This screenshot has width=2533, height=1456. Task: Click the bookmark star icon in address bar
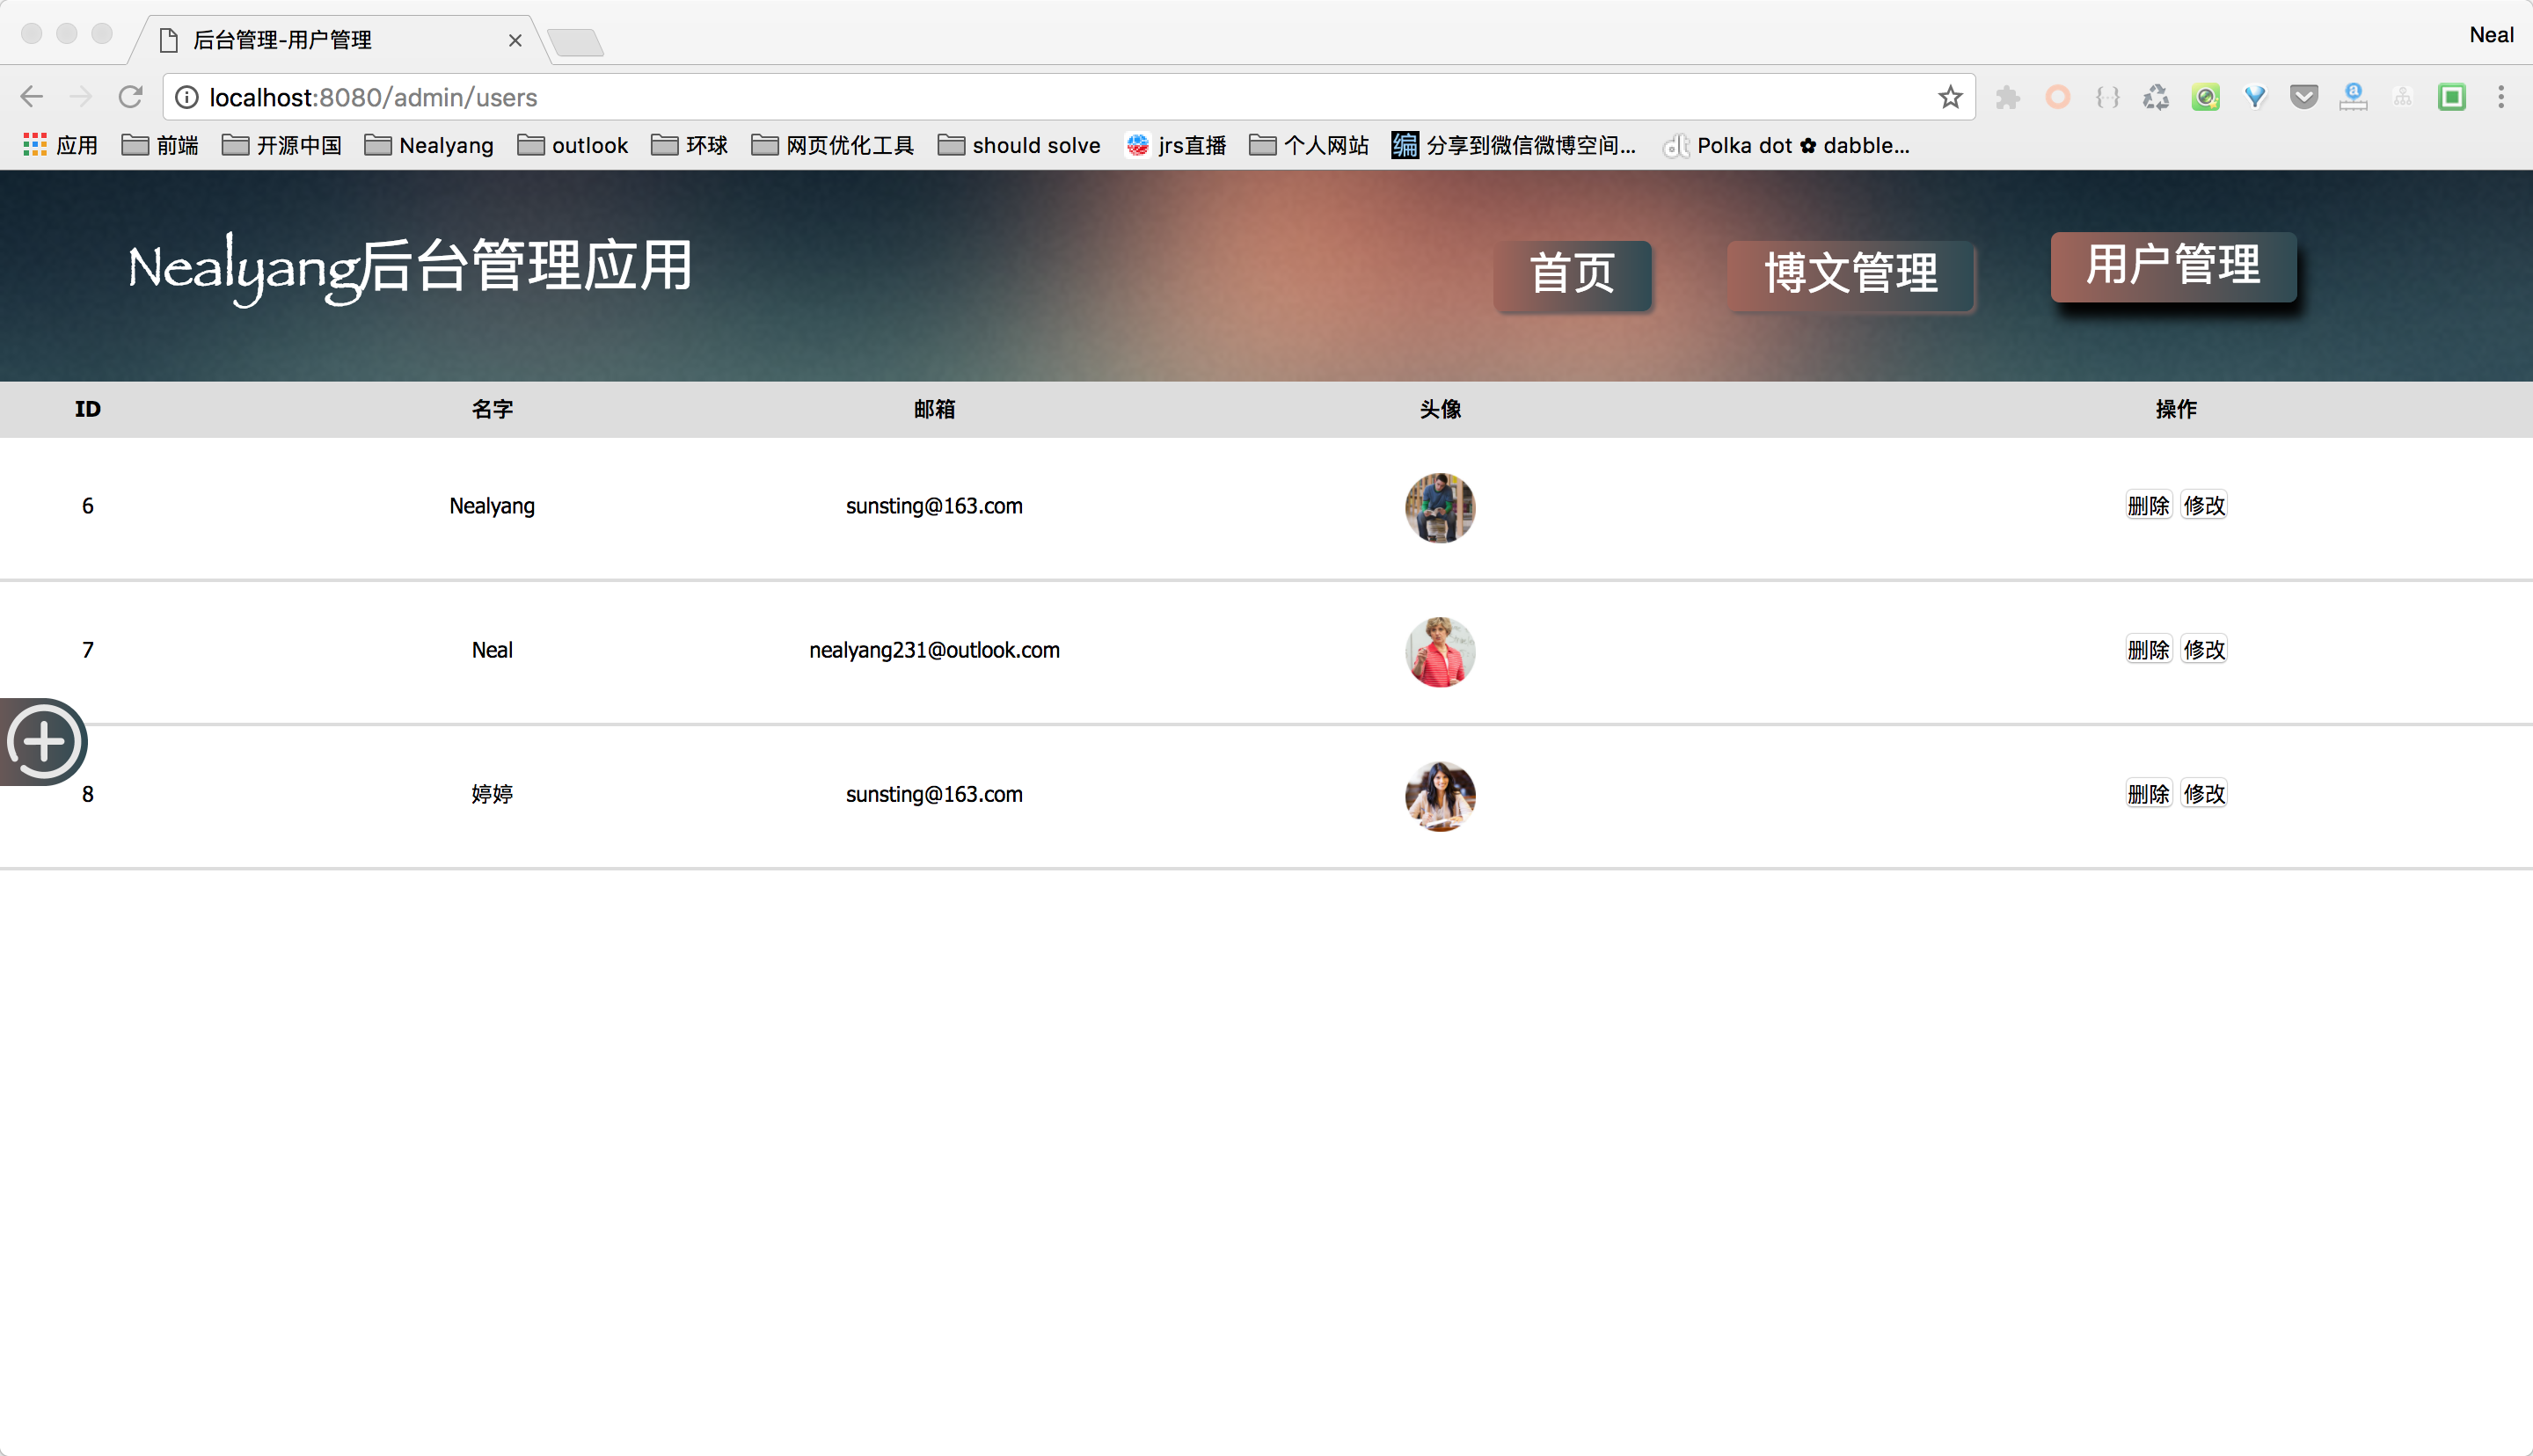tap(1950, 97)
